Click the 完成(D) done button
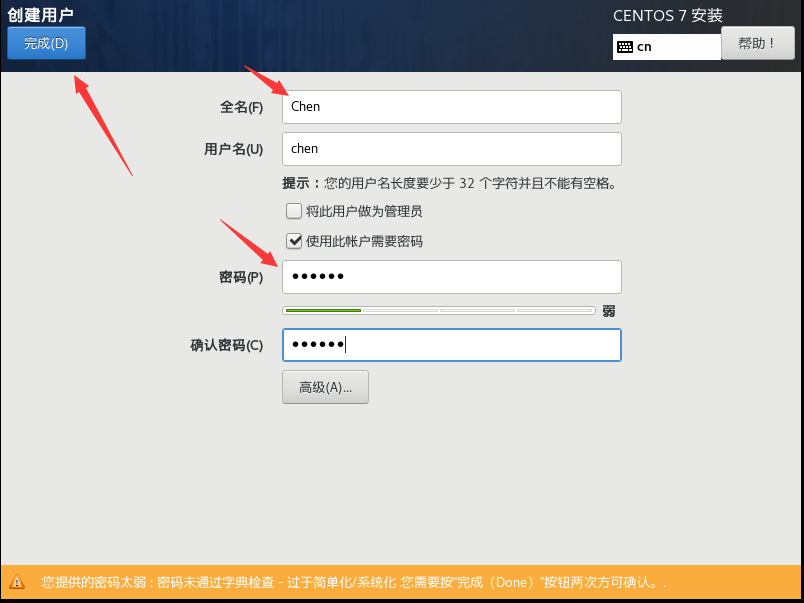Screen dimensions: 804x603 (46, 43)
